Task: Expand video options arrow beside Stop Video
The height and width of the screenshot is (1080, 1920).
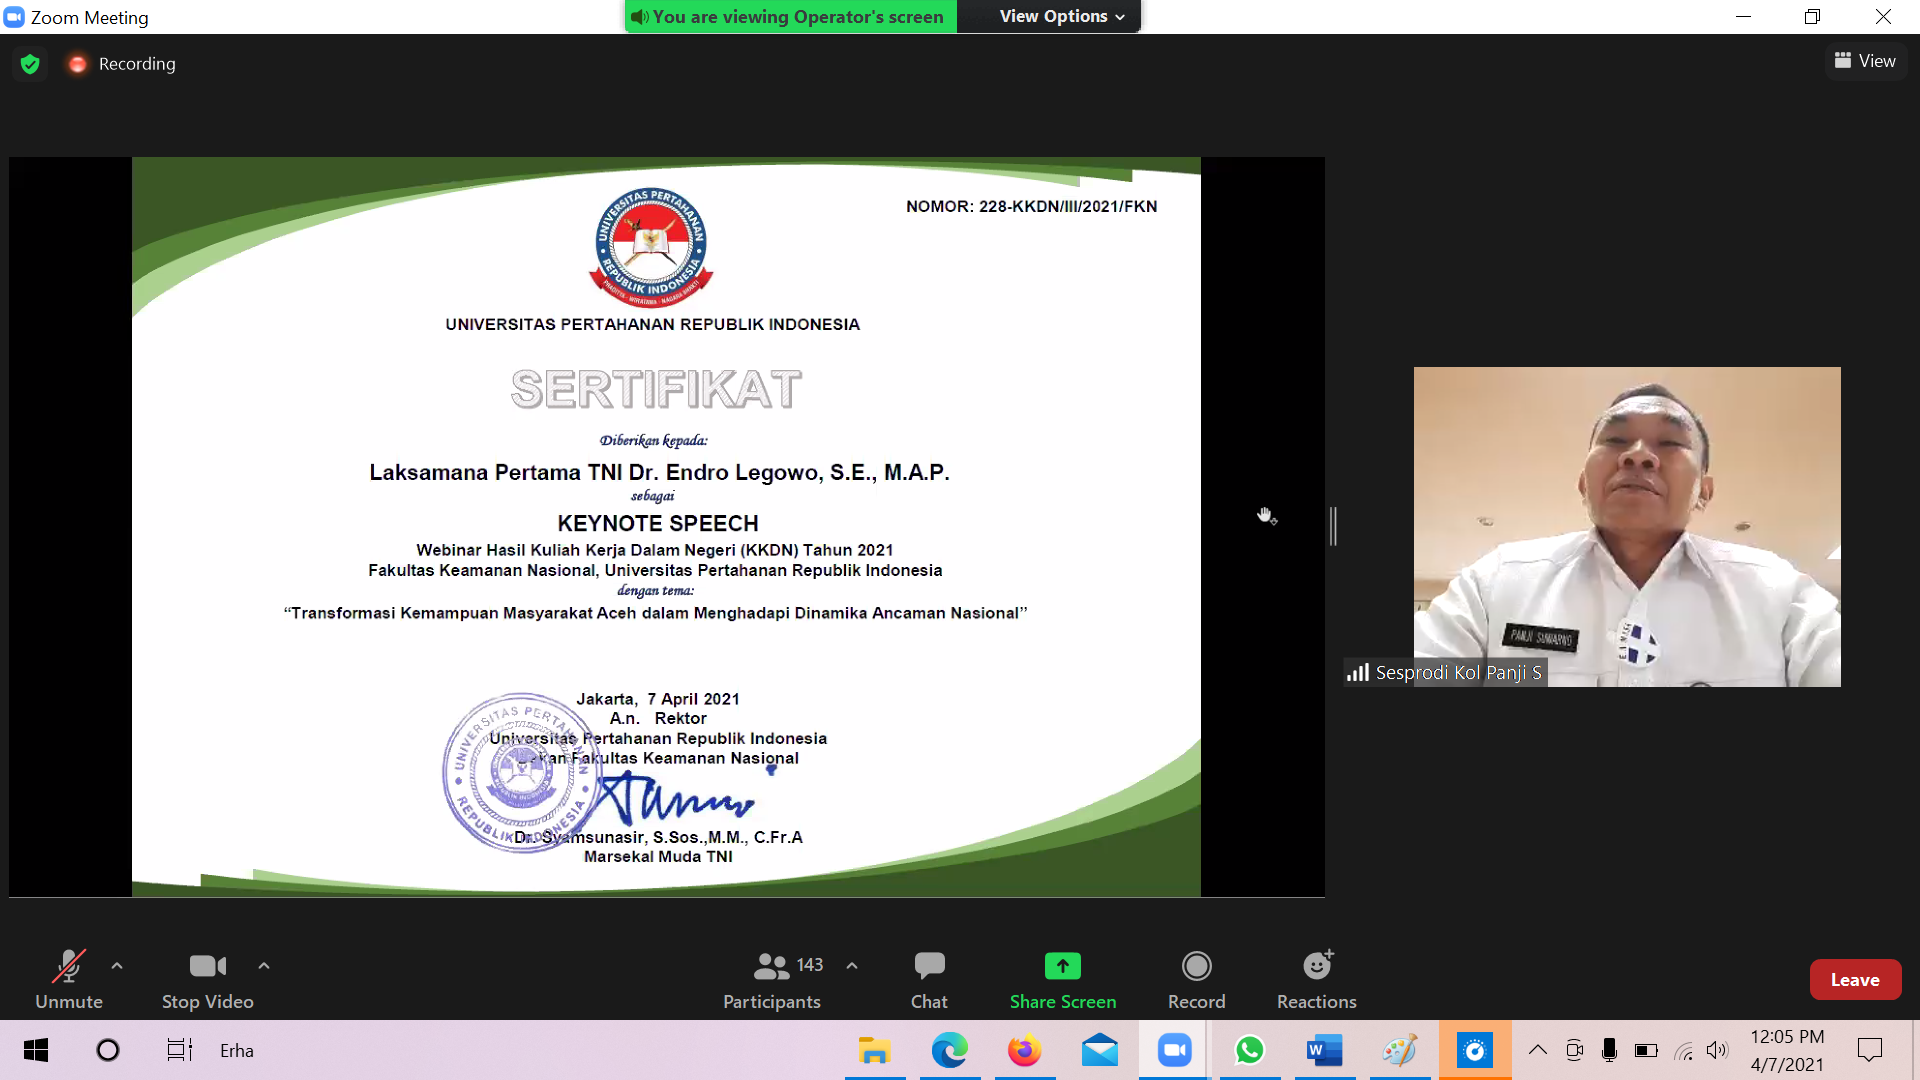Action: (x=264, y=966)
